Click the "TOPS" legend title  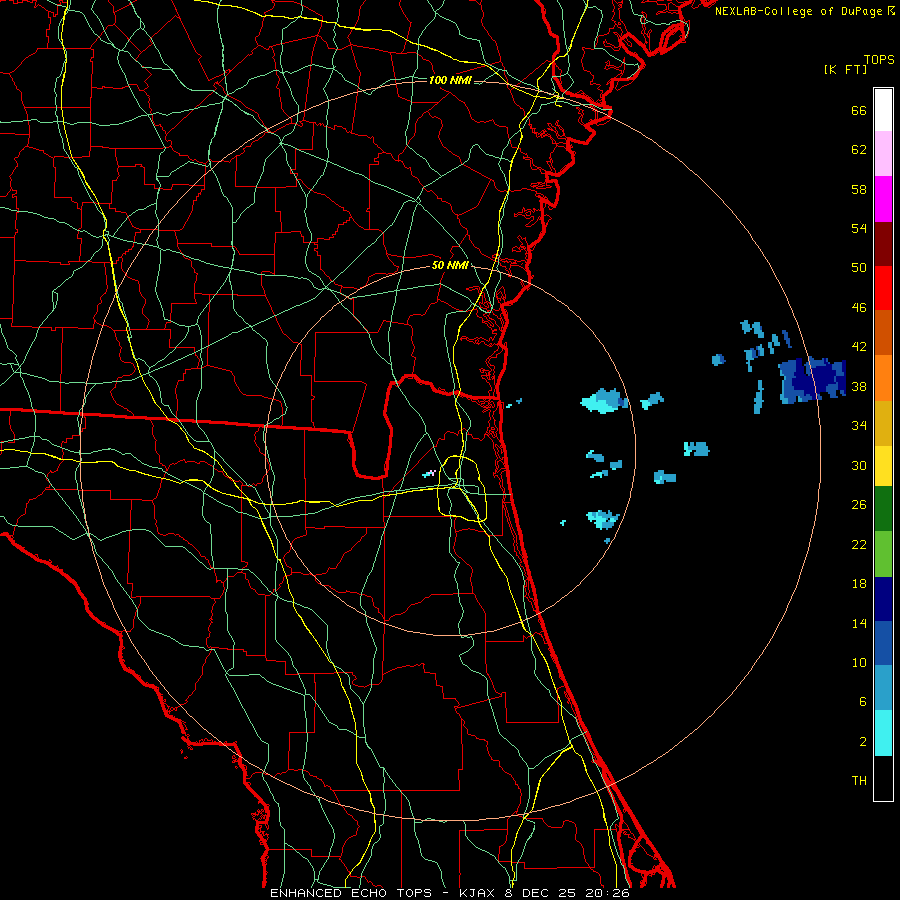(879, 60)
